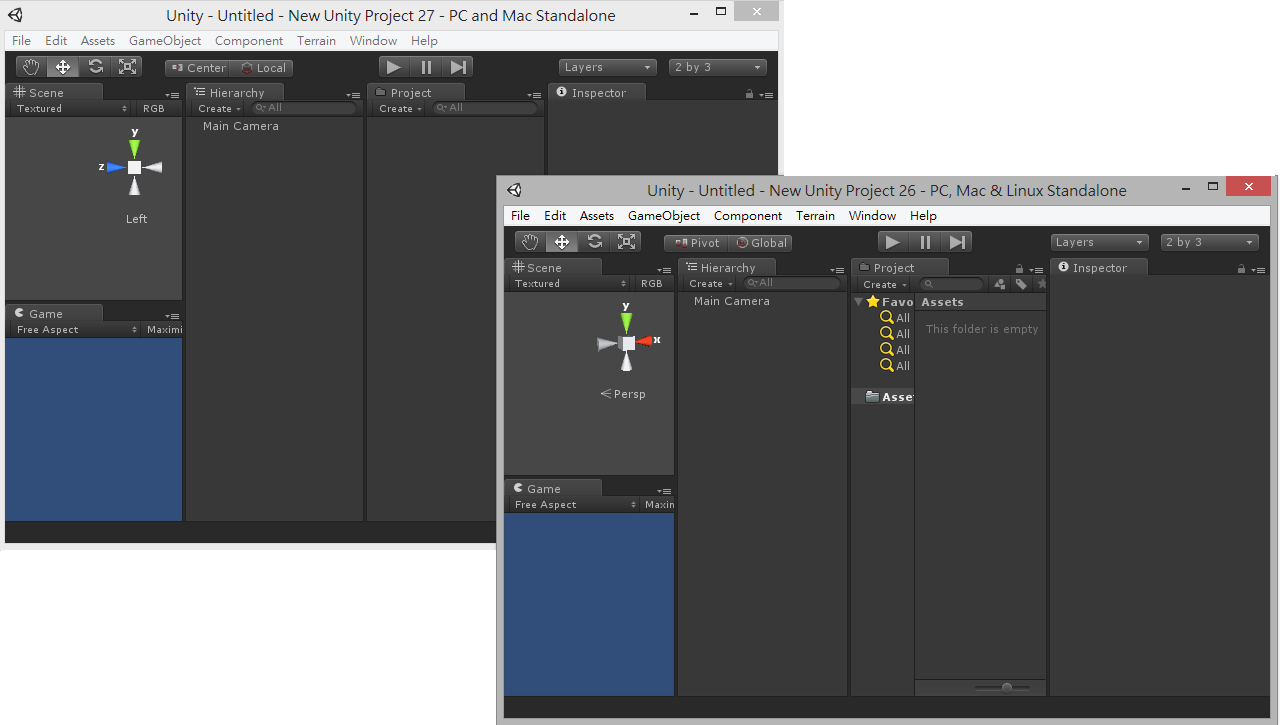Toggle Center/Pivot button in Project 27 window
This screenshot has width=1280, height=725.
(197, 68)
